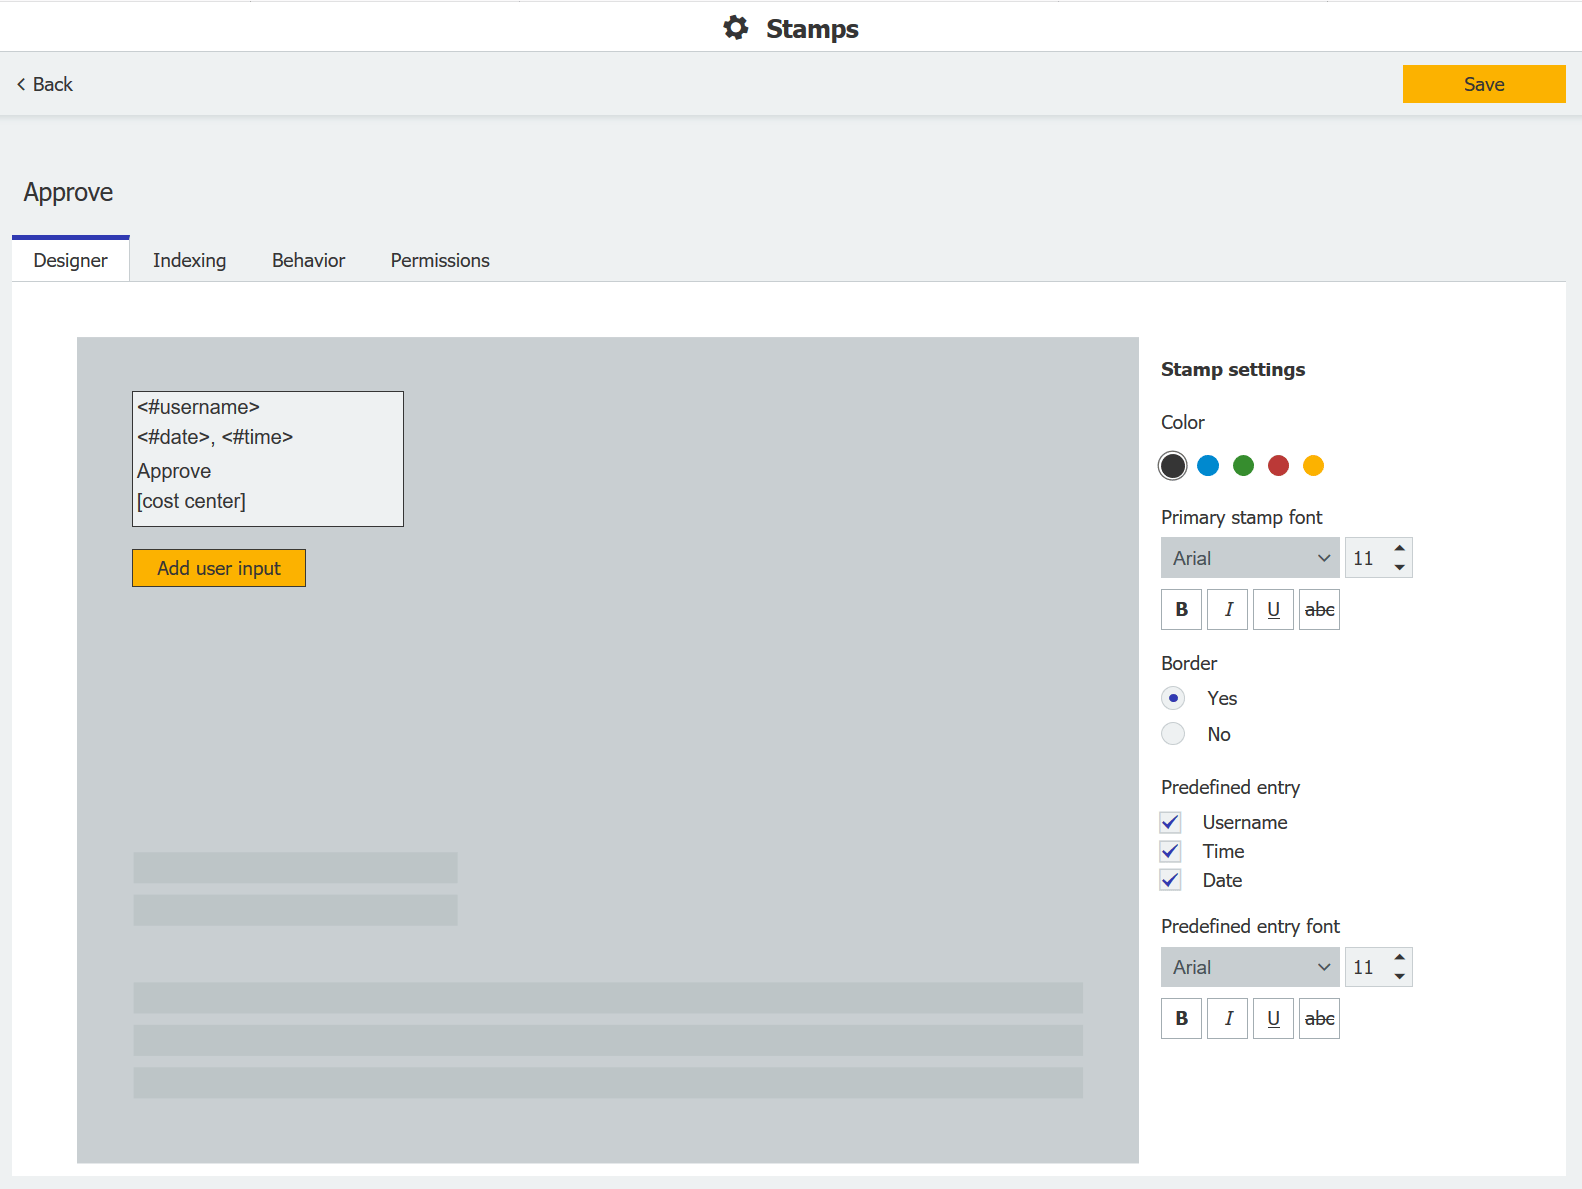Go Back to the previous page
This screenshot has height=1189, width=1582.
(x=45, y=84)
